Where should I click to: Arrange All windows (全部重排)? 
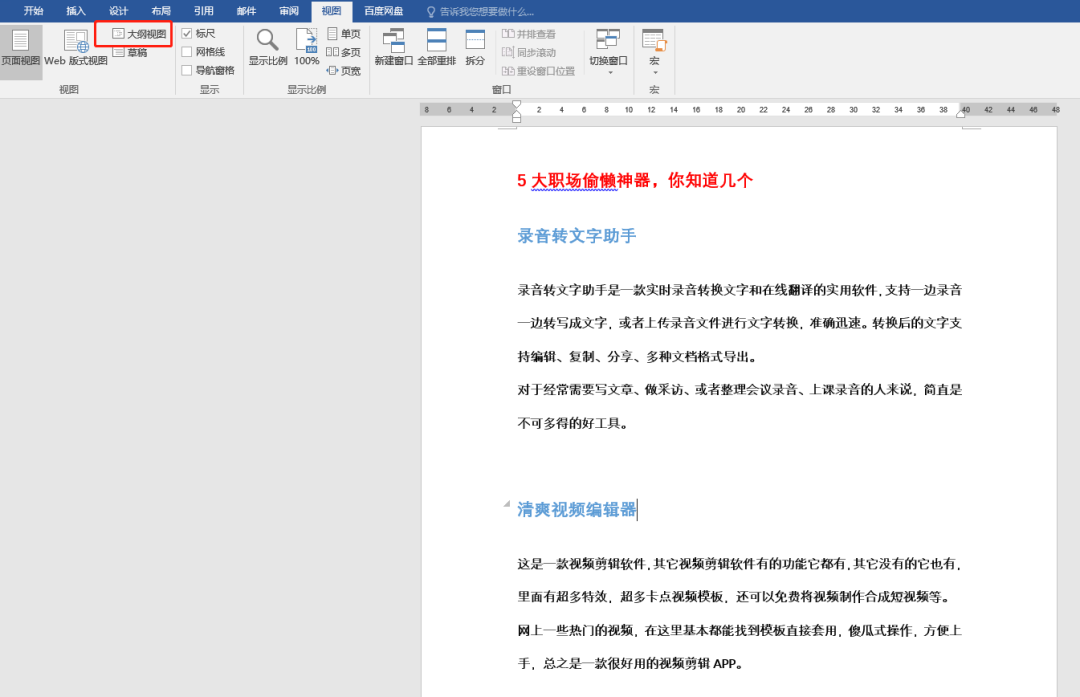pos(437,48)
